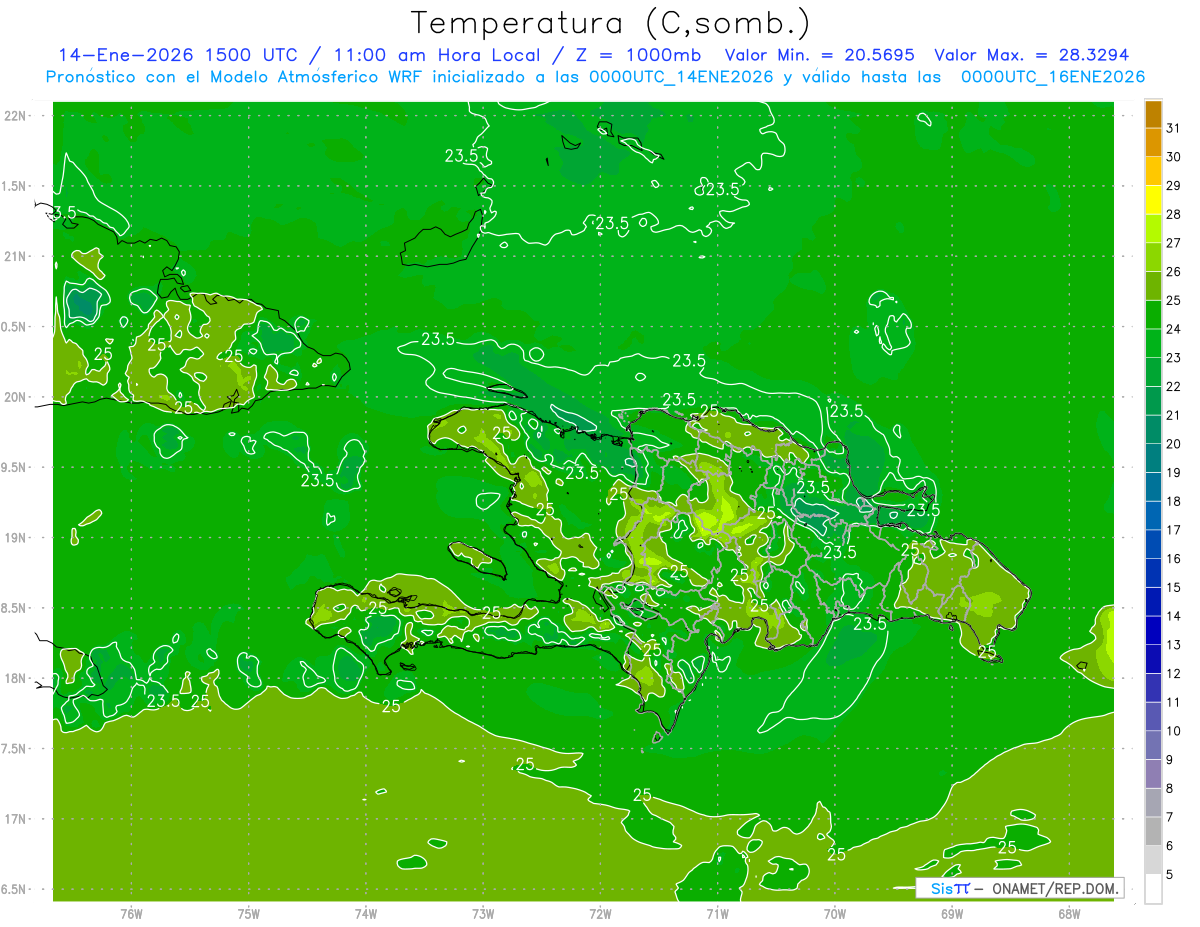Click "Pronóstico con el Modelo Atmósferico WRF" text
The width and height of the screenshot is (1200, 927).
[x=235, y=77]
